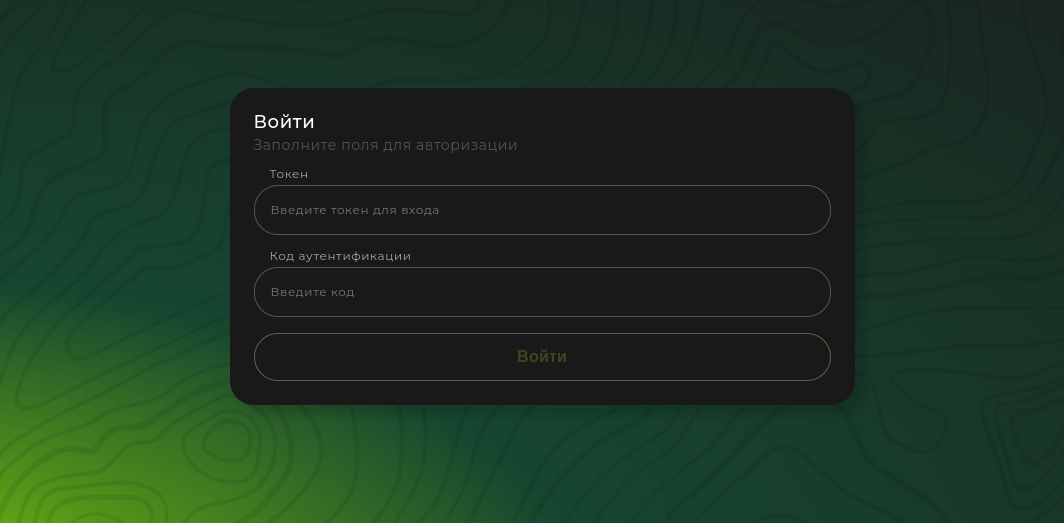Select the Войти heading at card top

coord(284,121)
